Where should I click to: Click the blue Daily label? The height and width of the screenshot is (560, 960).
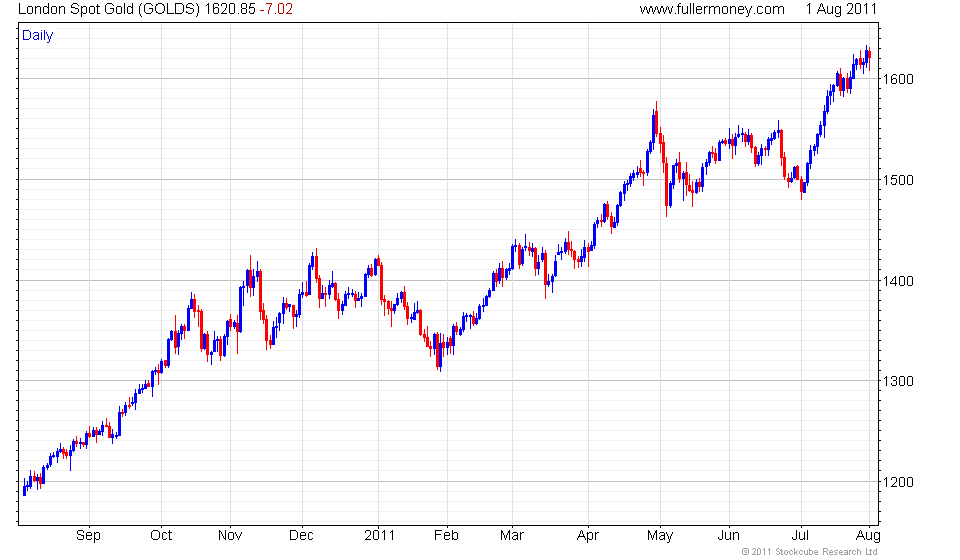pyautogui.click(x=37, y=35)
